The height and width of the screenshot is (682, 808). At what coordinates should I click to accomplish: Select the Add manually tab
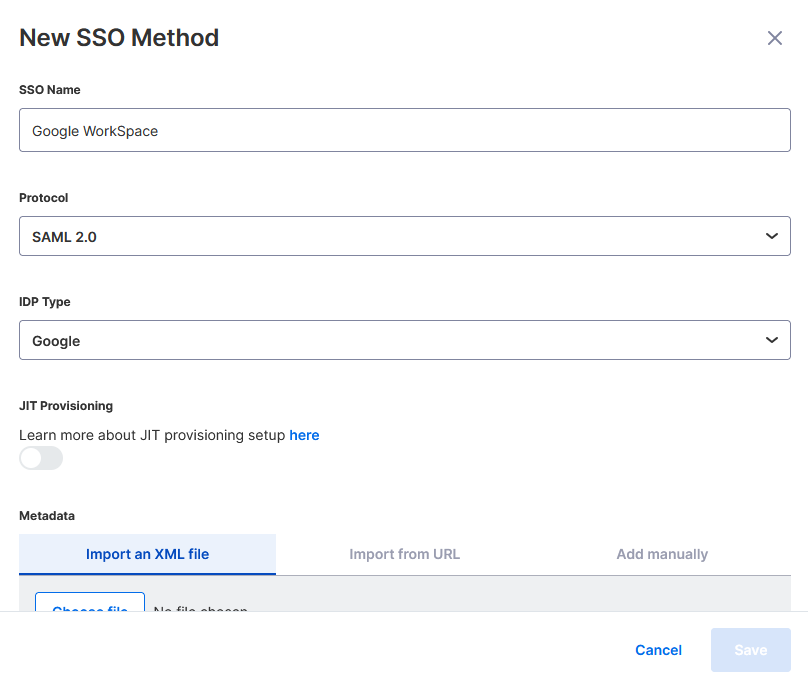click(662, 553)
